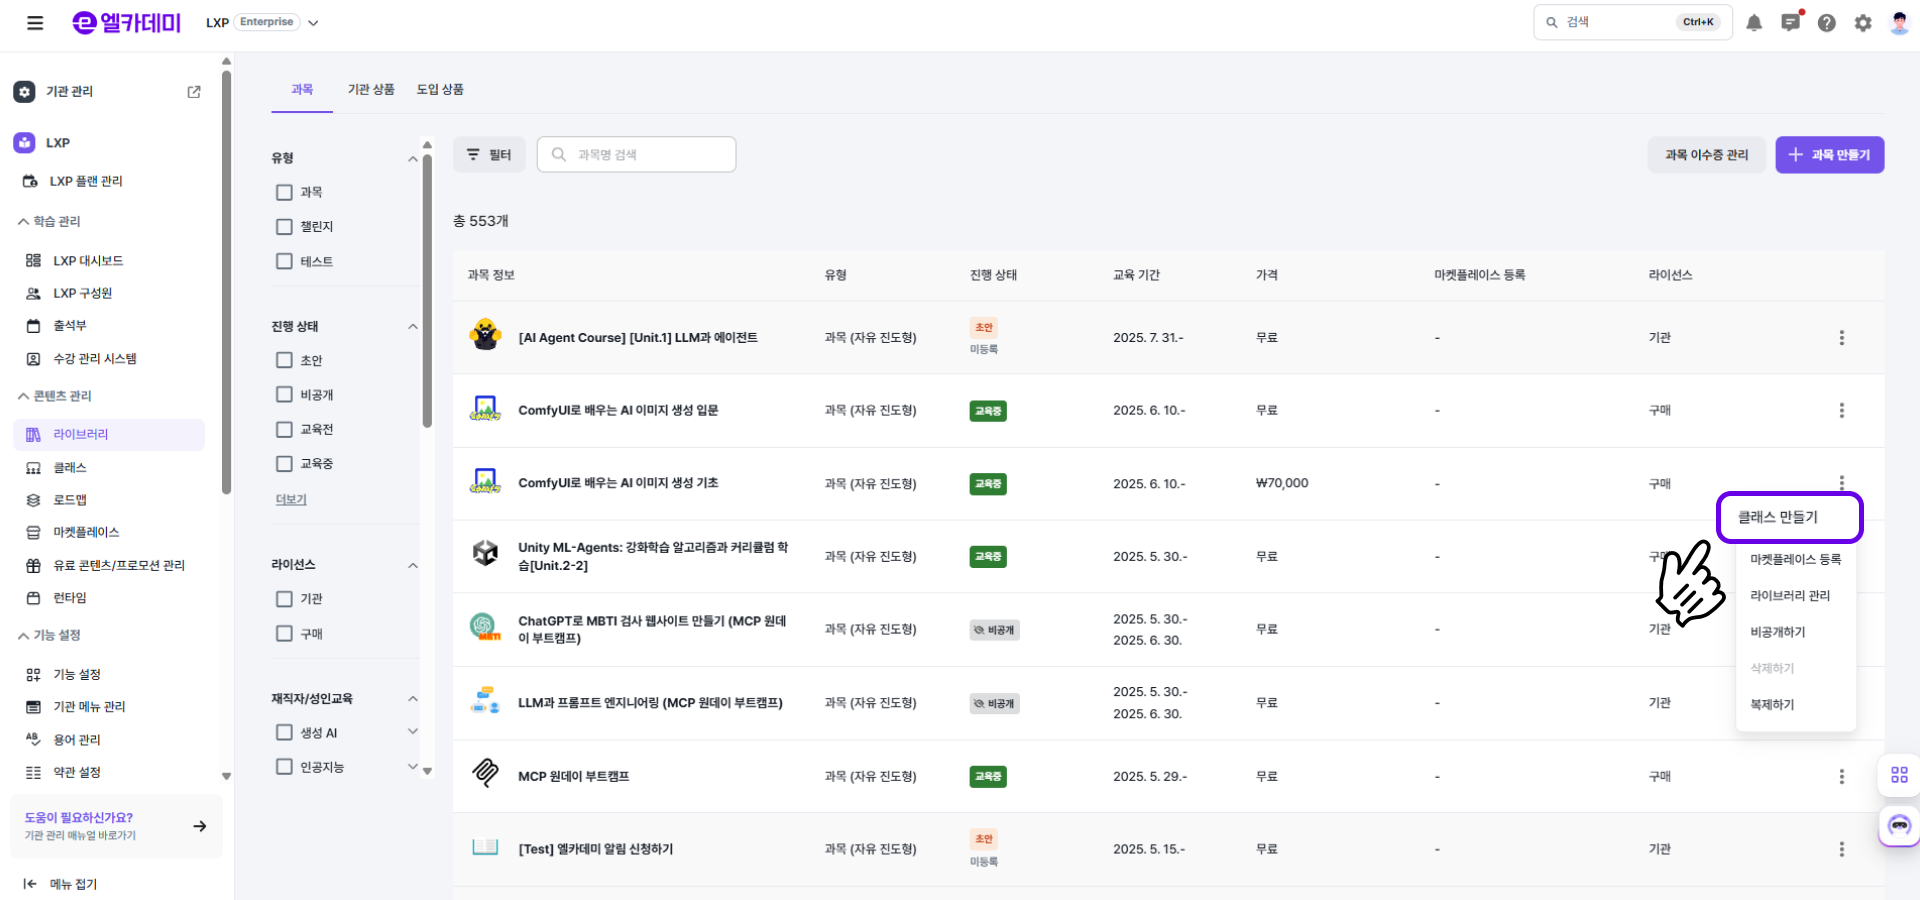Click the 과목 이수증 관리 button
Screen dimensions: 1920x900
click(1706, 155)
